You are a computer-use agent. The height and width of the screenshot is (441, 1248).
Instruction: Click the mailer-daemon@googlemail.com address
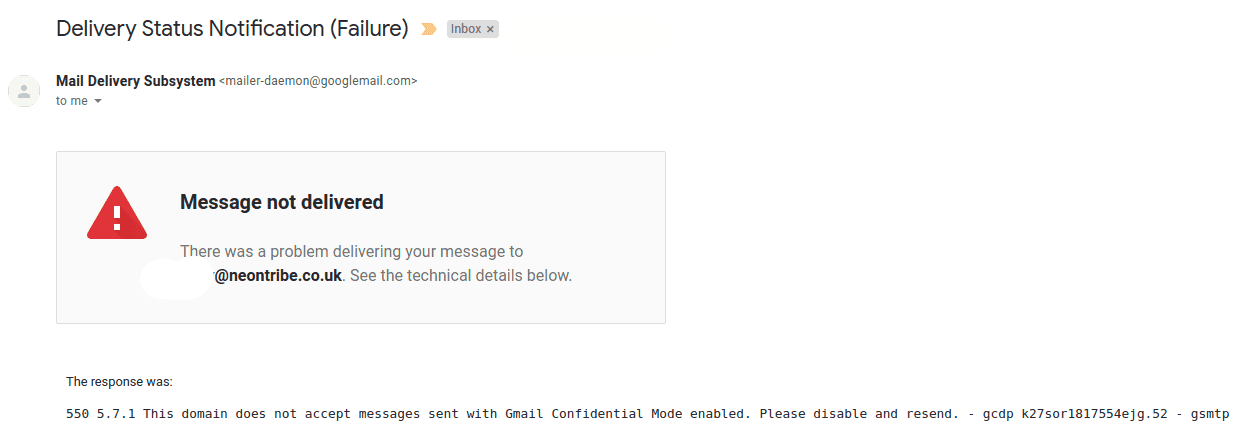(x=318, y=81)
